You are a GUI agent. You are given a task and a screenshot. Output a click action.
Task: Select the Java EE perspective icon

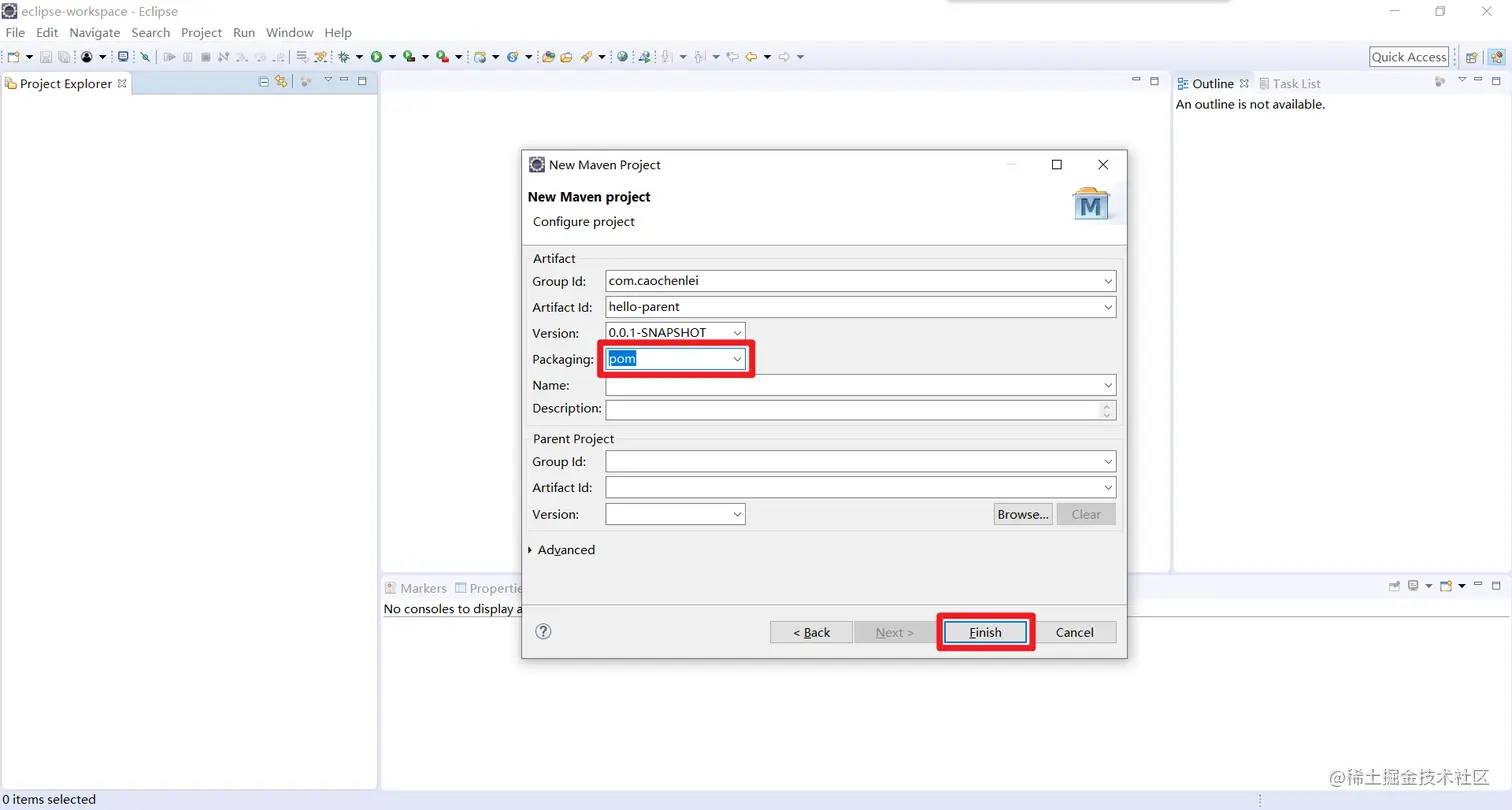(x=1496, y=57)
